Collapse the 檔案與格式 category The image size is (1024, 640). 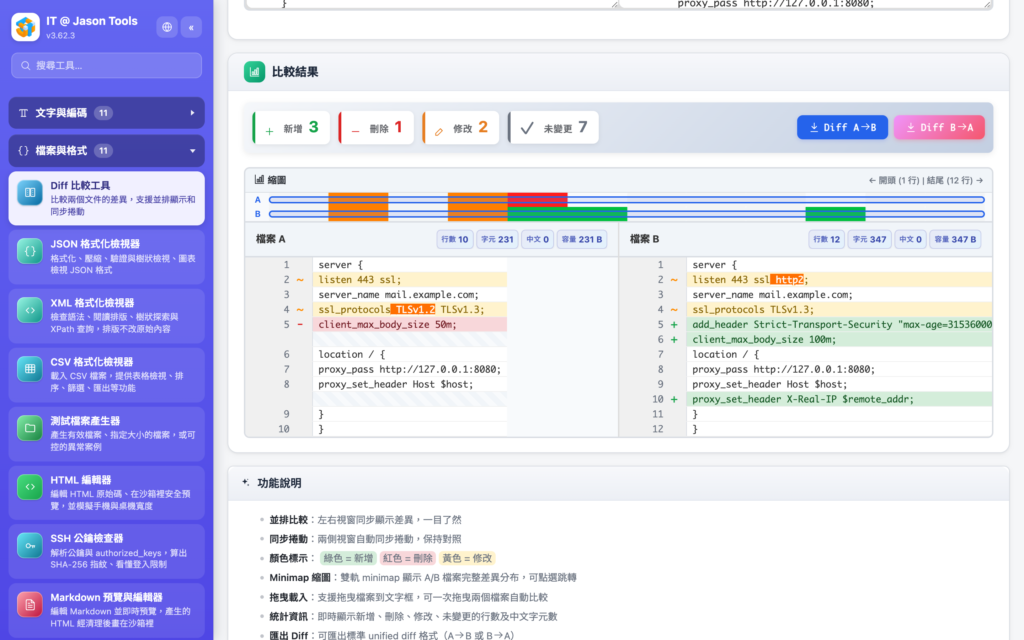pos(106,151)
